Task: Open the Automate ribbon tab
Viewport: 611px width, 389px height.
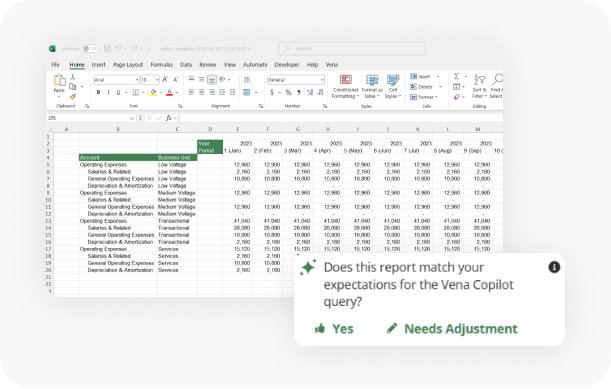Action: point(255,65)
